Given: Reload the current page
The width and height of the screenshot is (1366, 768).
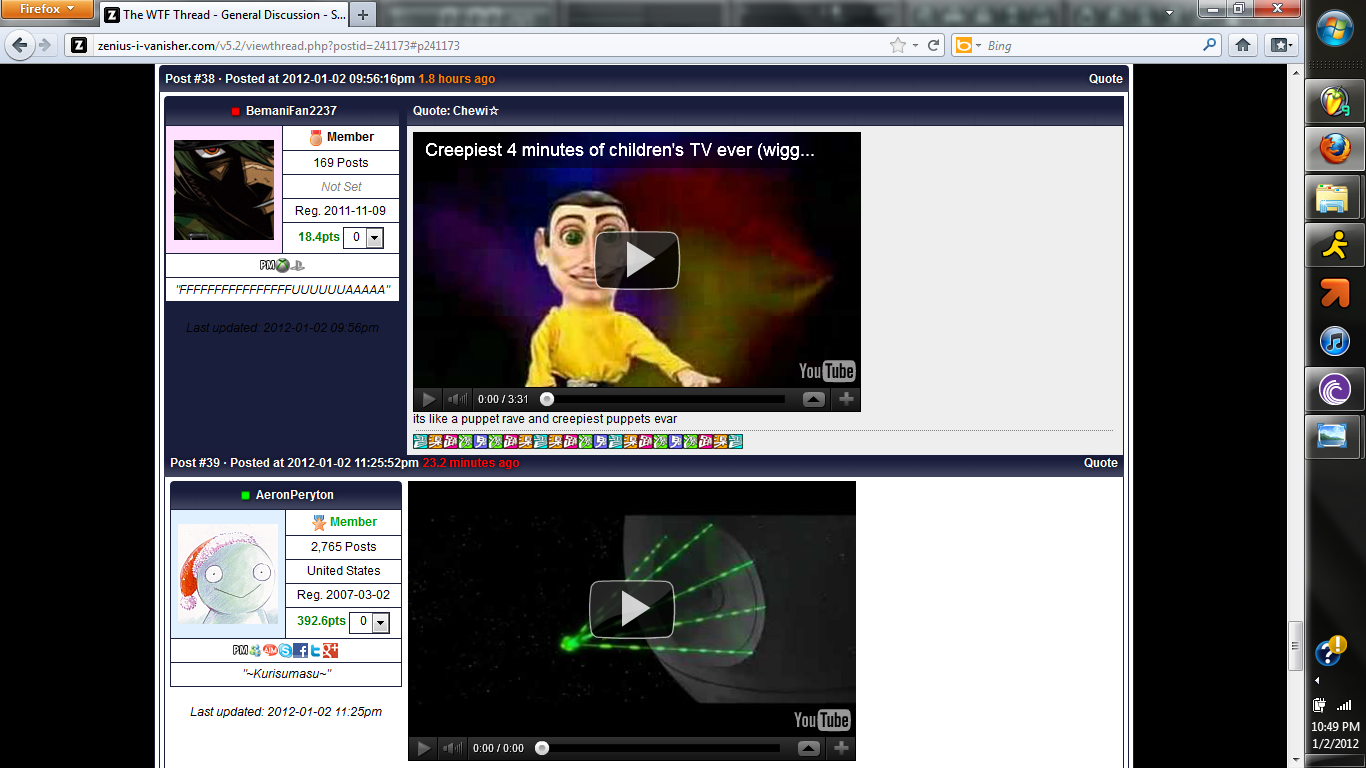Looking at the screenshot, I should [934, 45].
